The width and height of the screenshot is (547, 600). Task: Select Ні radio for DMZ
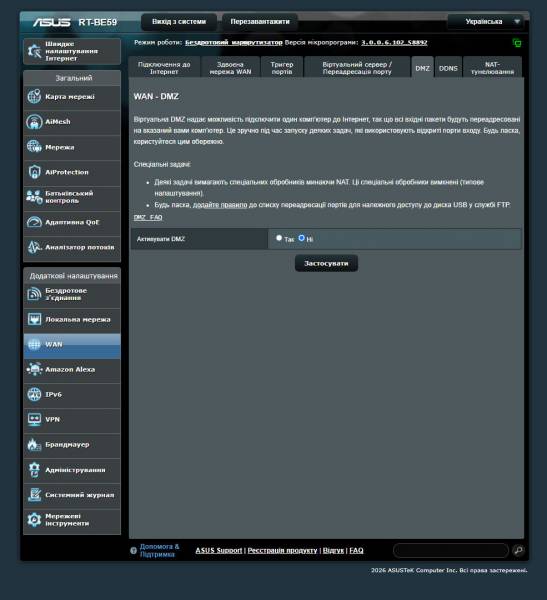coord(302,238)
